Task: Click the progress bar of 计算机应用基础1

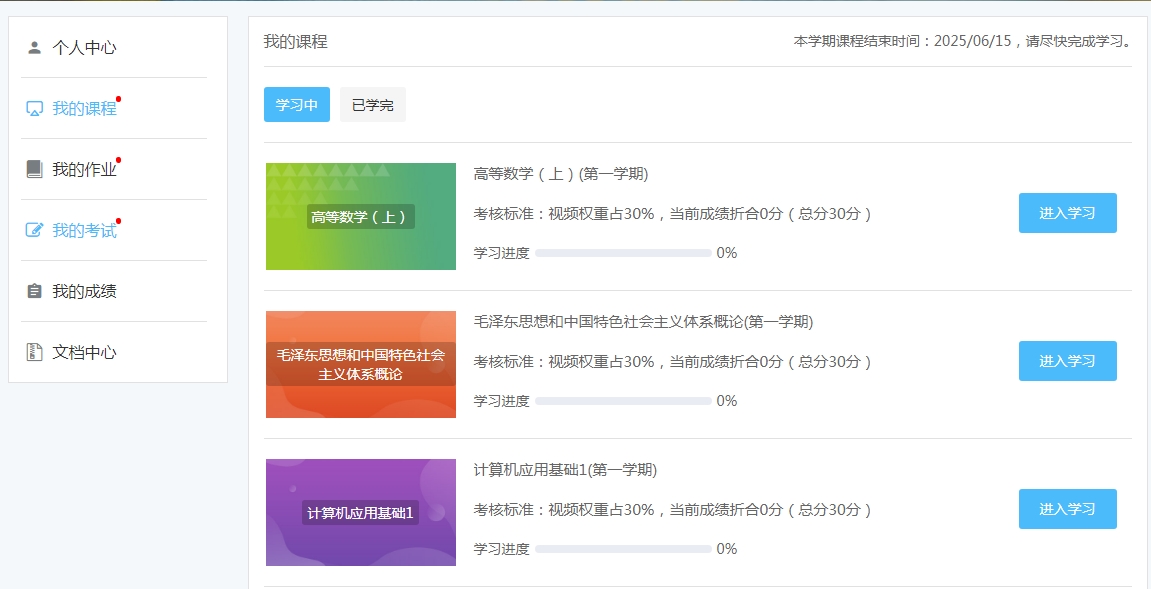Action: 623,549
